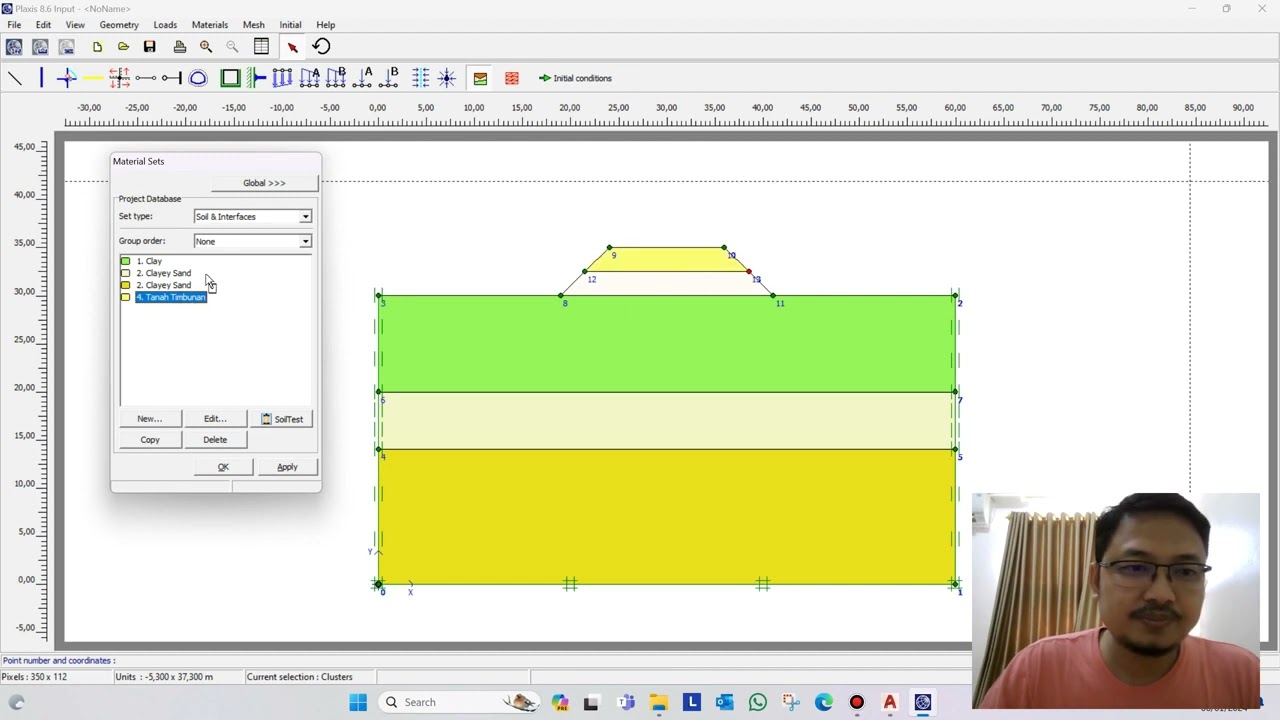This screenshot has width=1280, height=720.
Task: Click the New... material button
Action: tap(150, 419)
